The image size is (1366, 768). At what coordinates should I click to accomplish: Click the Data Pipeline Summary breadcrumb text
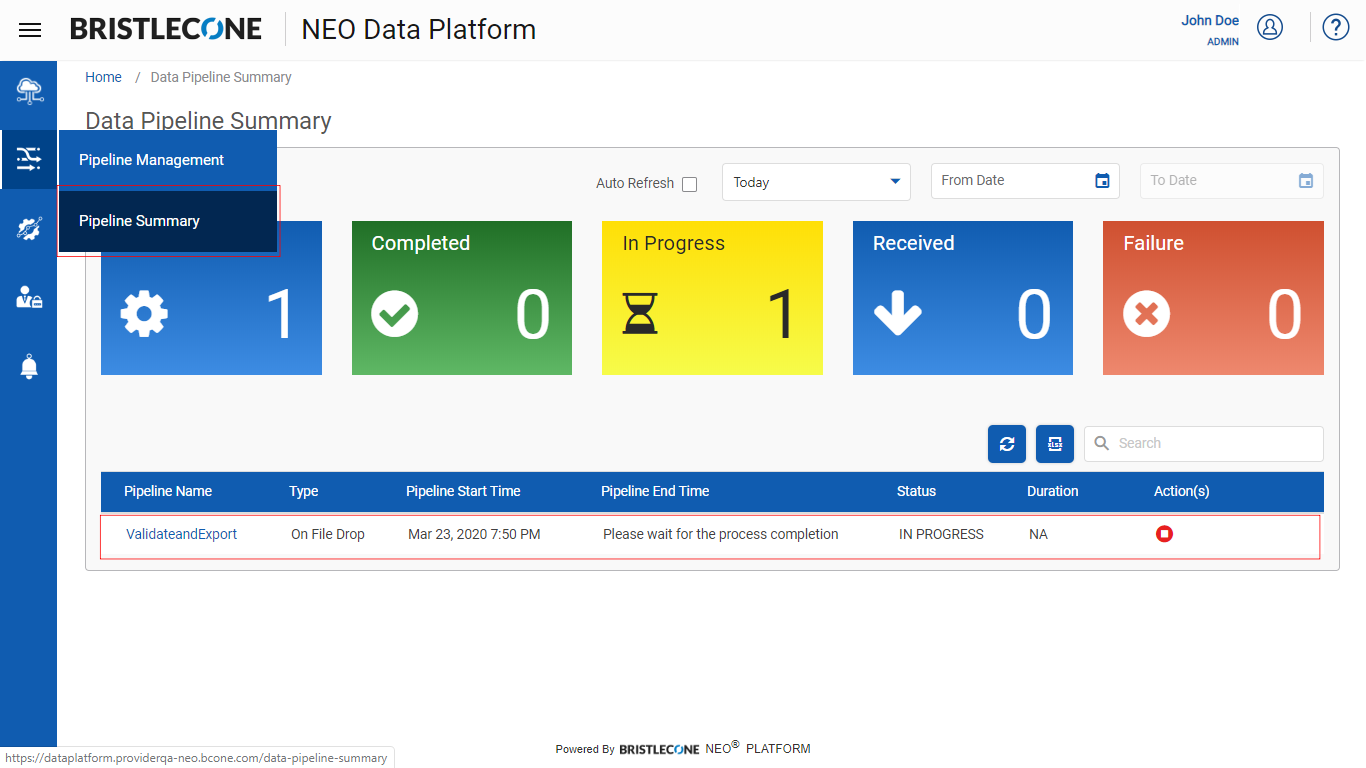221,77
